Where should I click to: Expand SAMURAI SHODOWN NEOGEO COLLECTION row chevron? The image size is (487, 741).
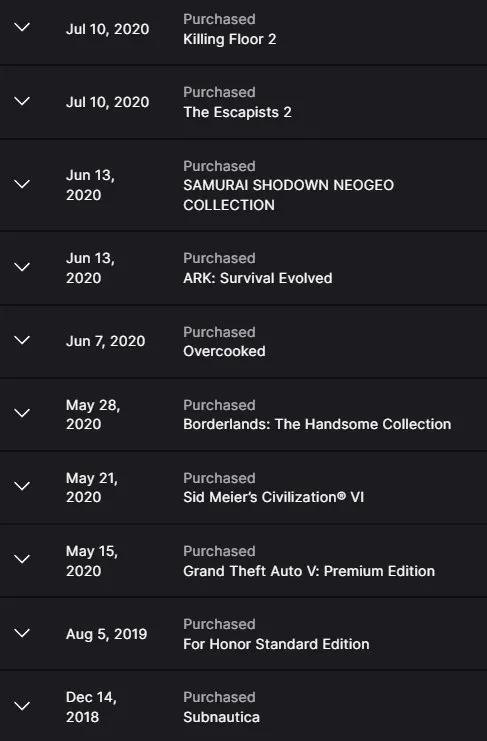tap(22, 184)
